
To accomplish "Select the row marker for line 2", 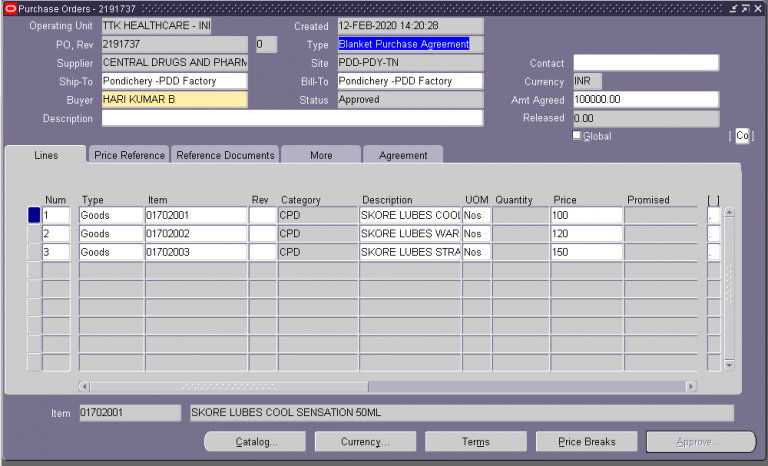I will pyautogui.click(x=34, y=234).
